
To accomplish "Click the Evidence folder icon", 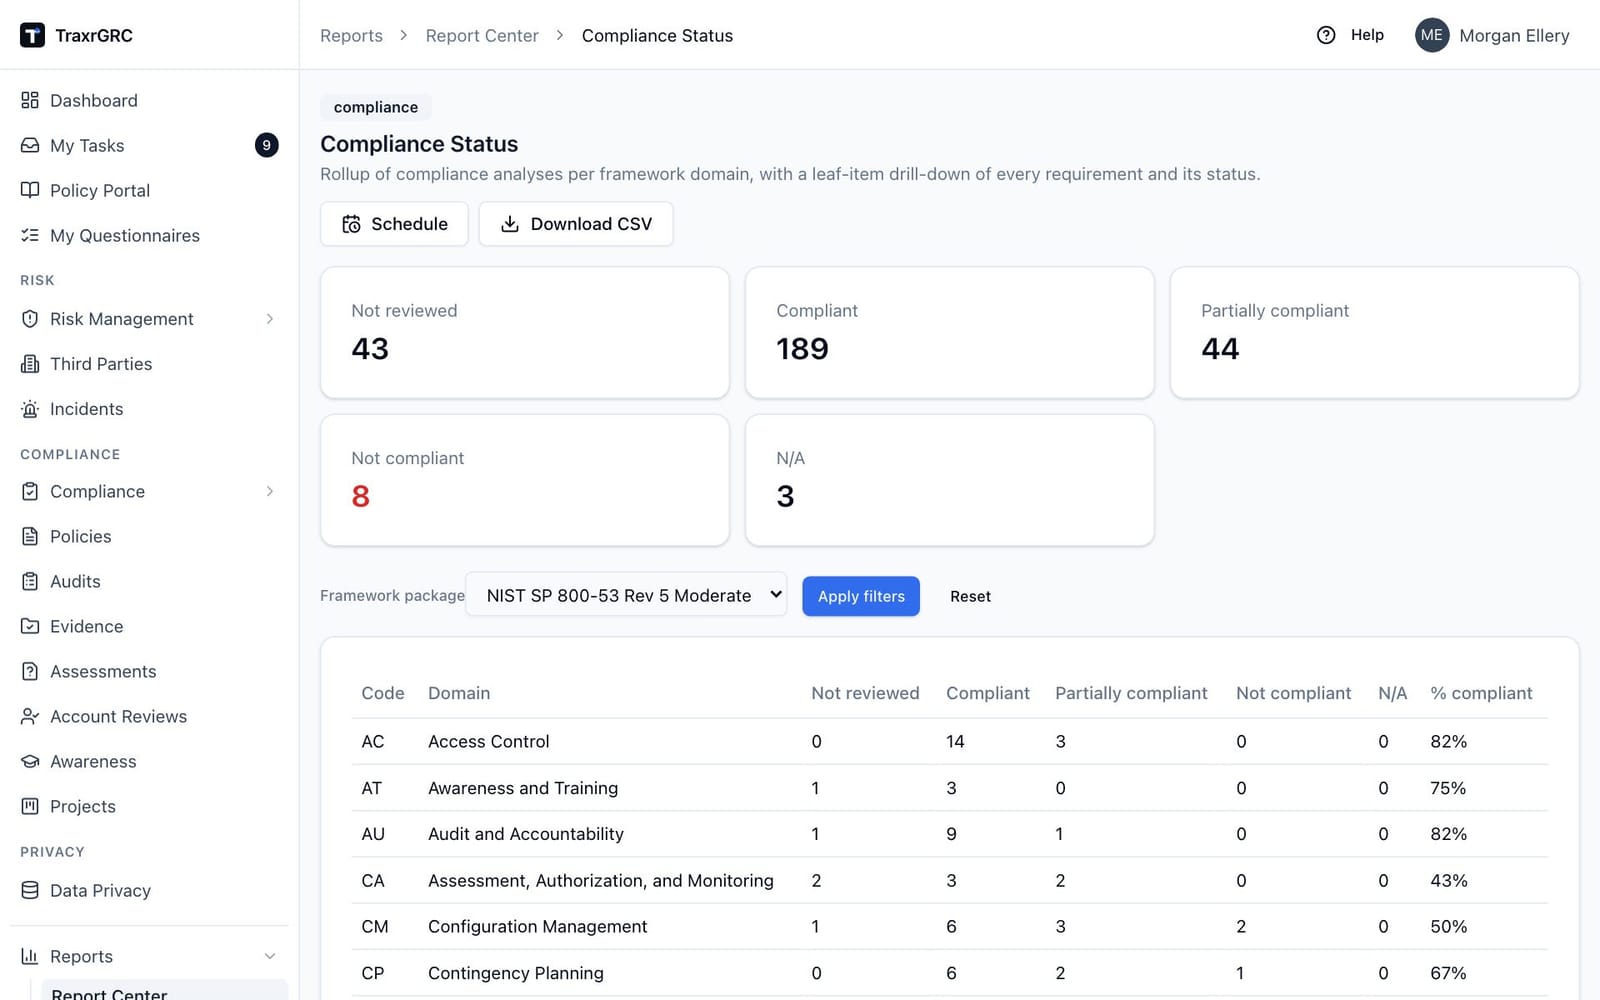I will click(30, 626).
